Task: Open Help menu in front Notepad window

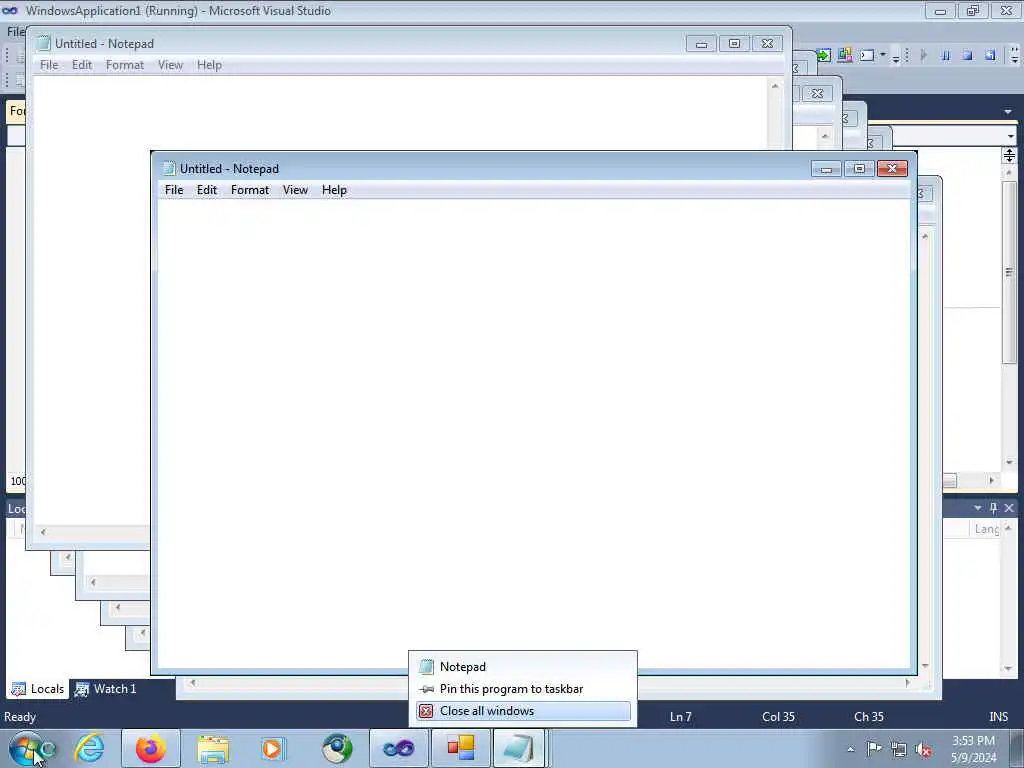Action: tap(334, 189)
